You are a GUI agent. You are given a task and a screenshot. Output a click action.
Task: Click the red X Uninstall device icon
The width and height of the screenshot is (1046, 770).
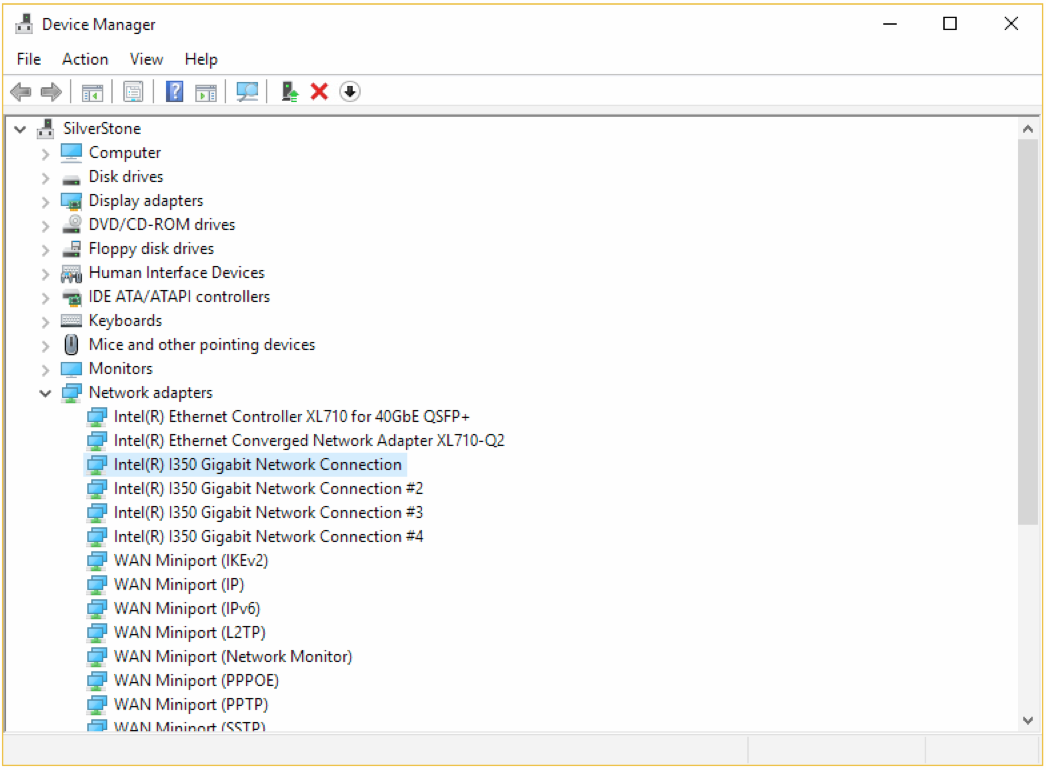point(320,91)
